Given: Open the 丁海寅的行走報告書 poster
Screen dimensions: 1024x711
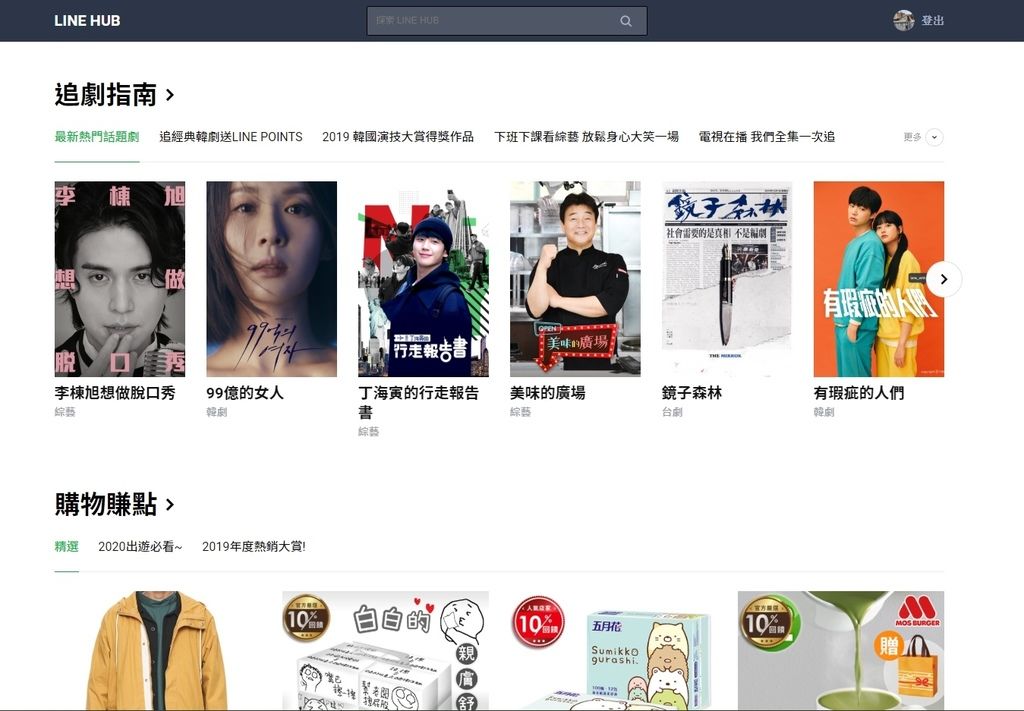Looking at the screenshot, I should [423, 279].
